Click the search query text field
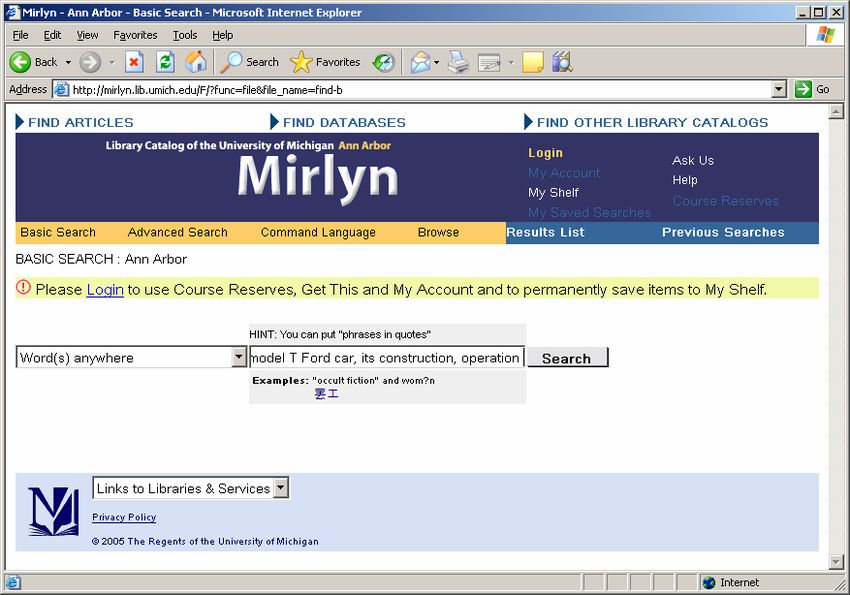This screenshot has height=595, width=850. 387,357
